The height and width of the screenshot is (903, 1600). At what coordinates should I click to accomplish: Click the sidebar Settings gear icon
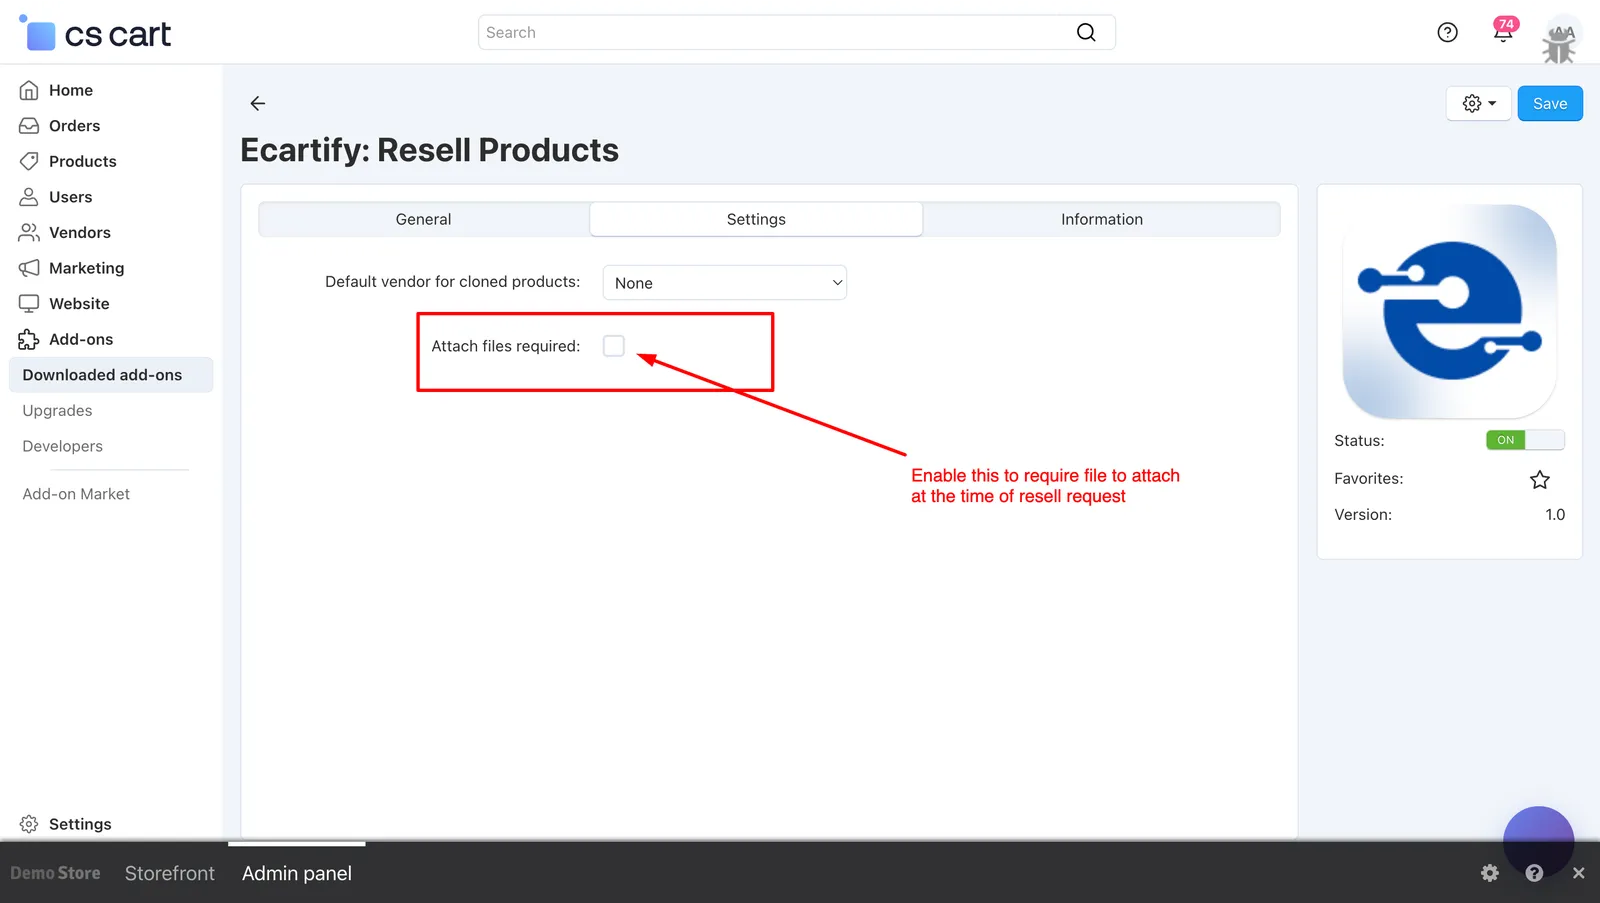click(29, 824)
